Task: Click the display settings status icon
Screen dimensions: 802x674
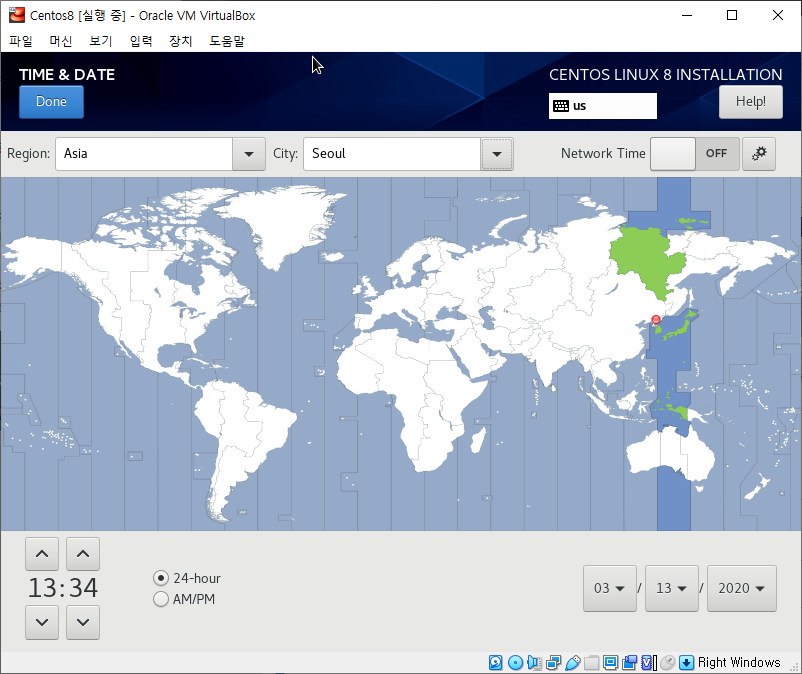Action: click(x=610, y=663)
